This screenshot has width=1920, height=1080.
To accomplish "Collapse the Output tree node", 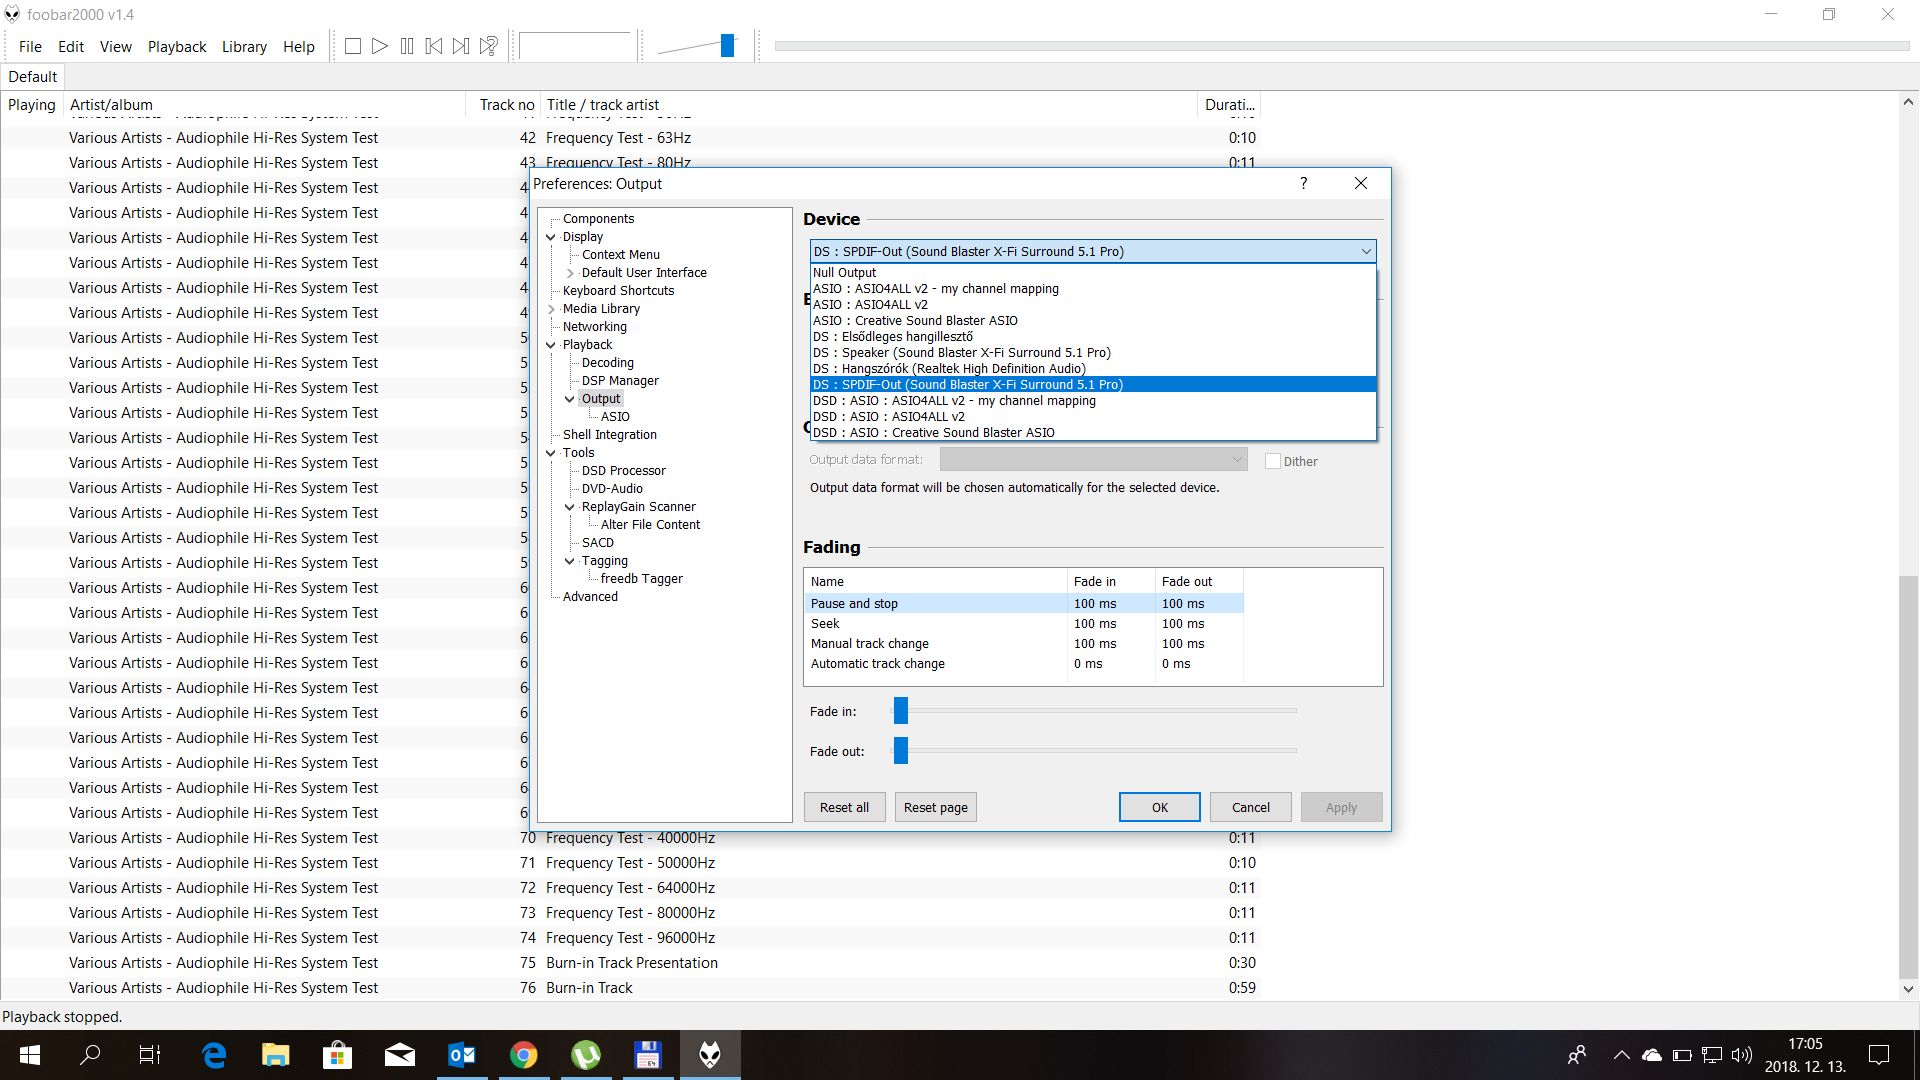I will point(570,399).
